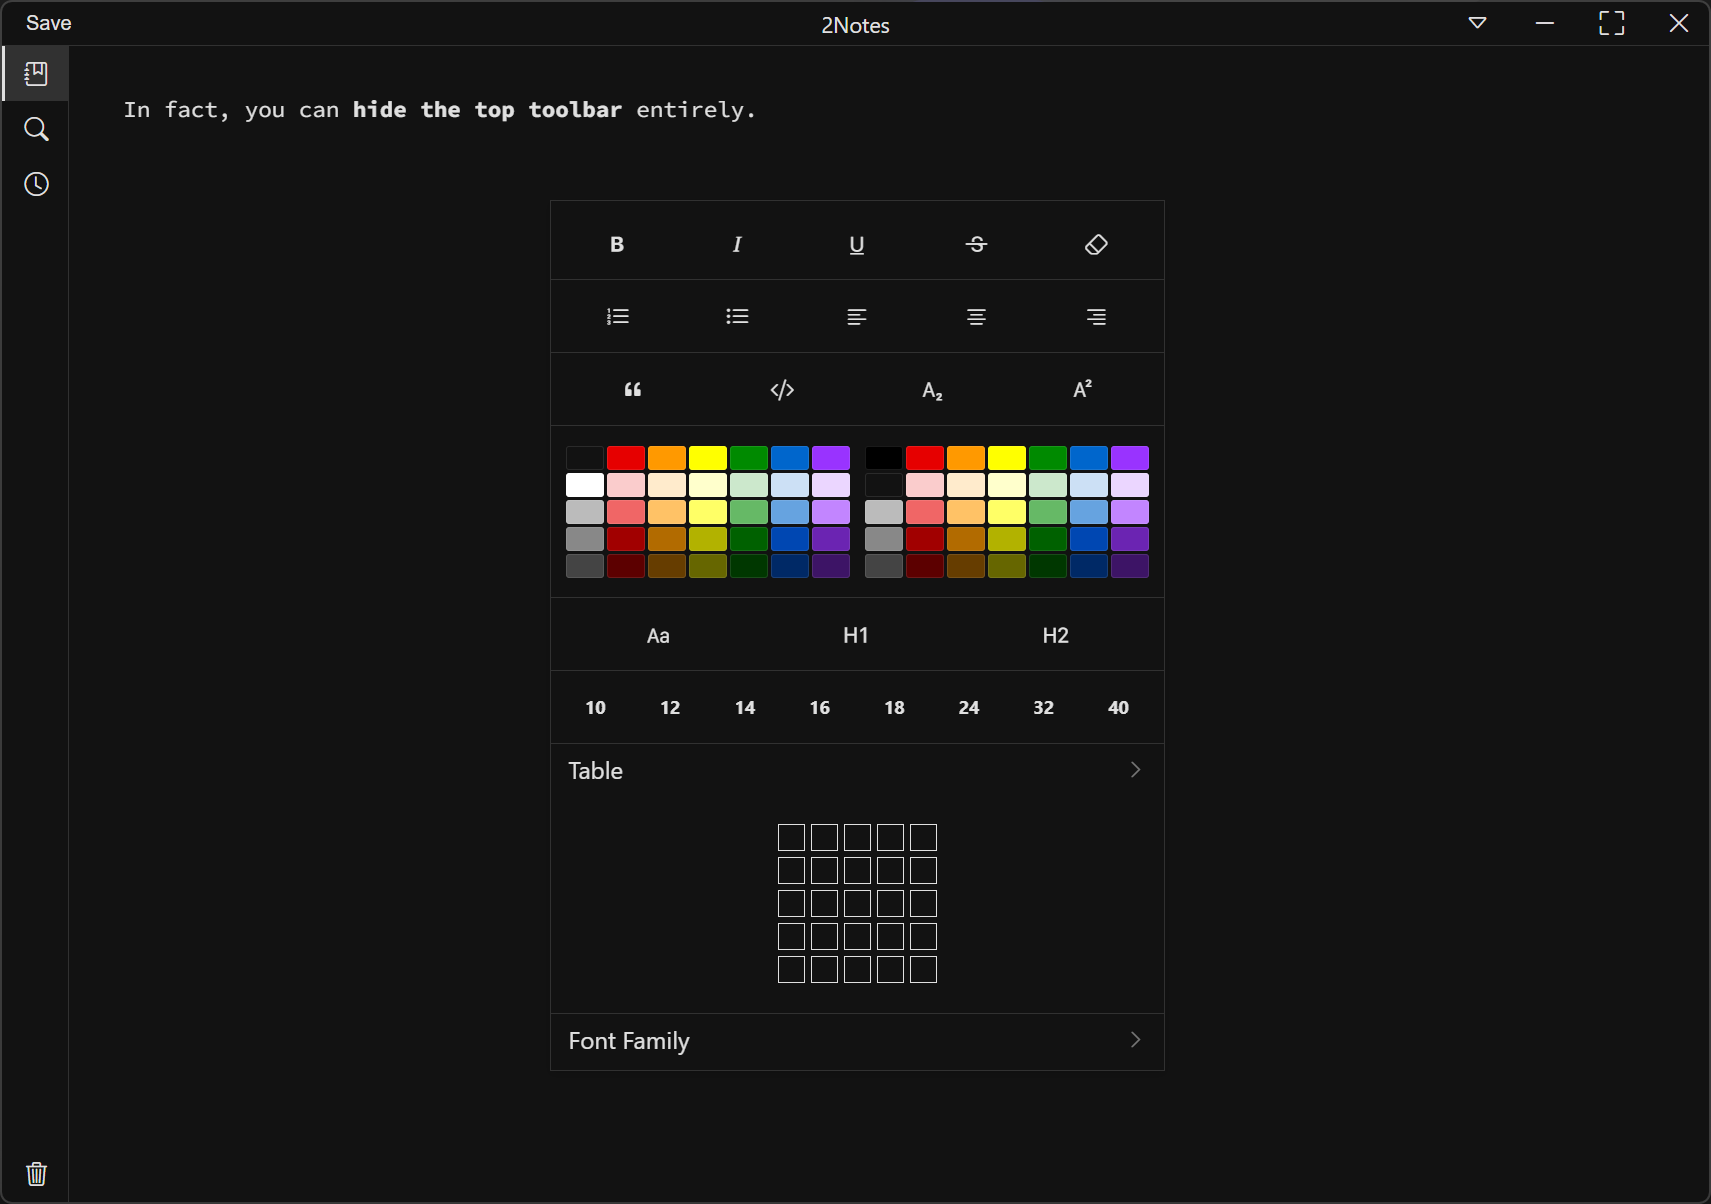
Task: Open the history clock icon
Action: (36, 184)
